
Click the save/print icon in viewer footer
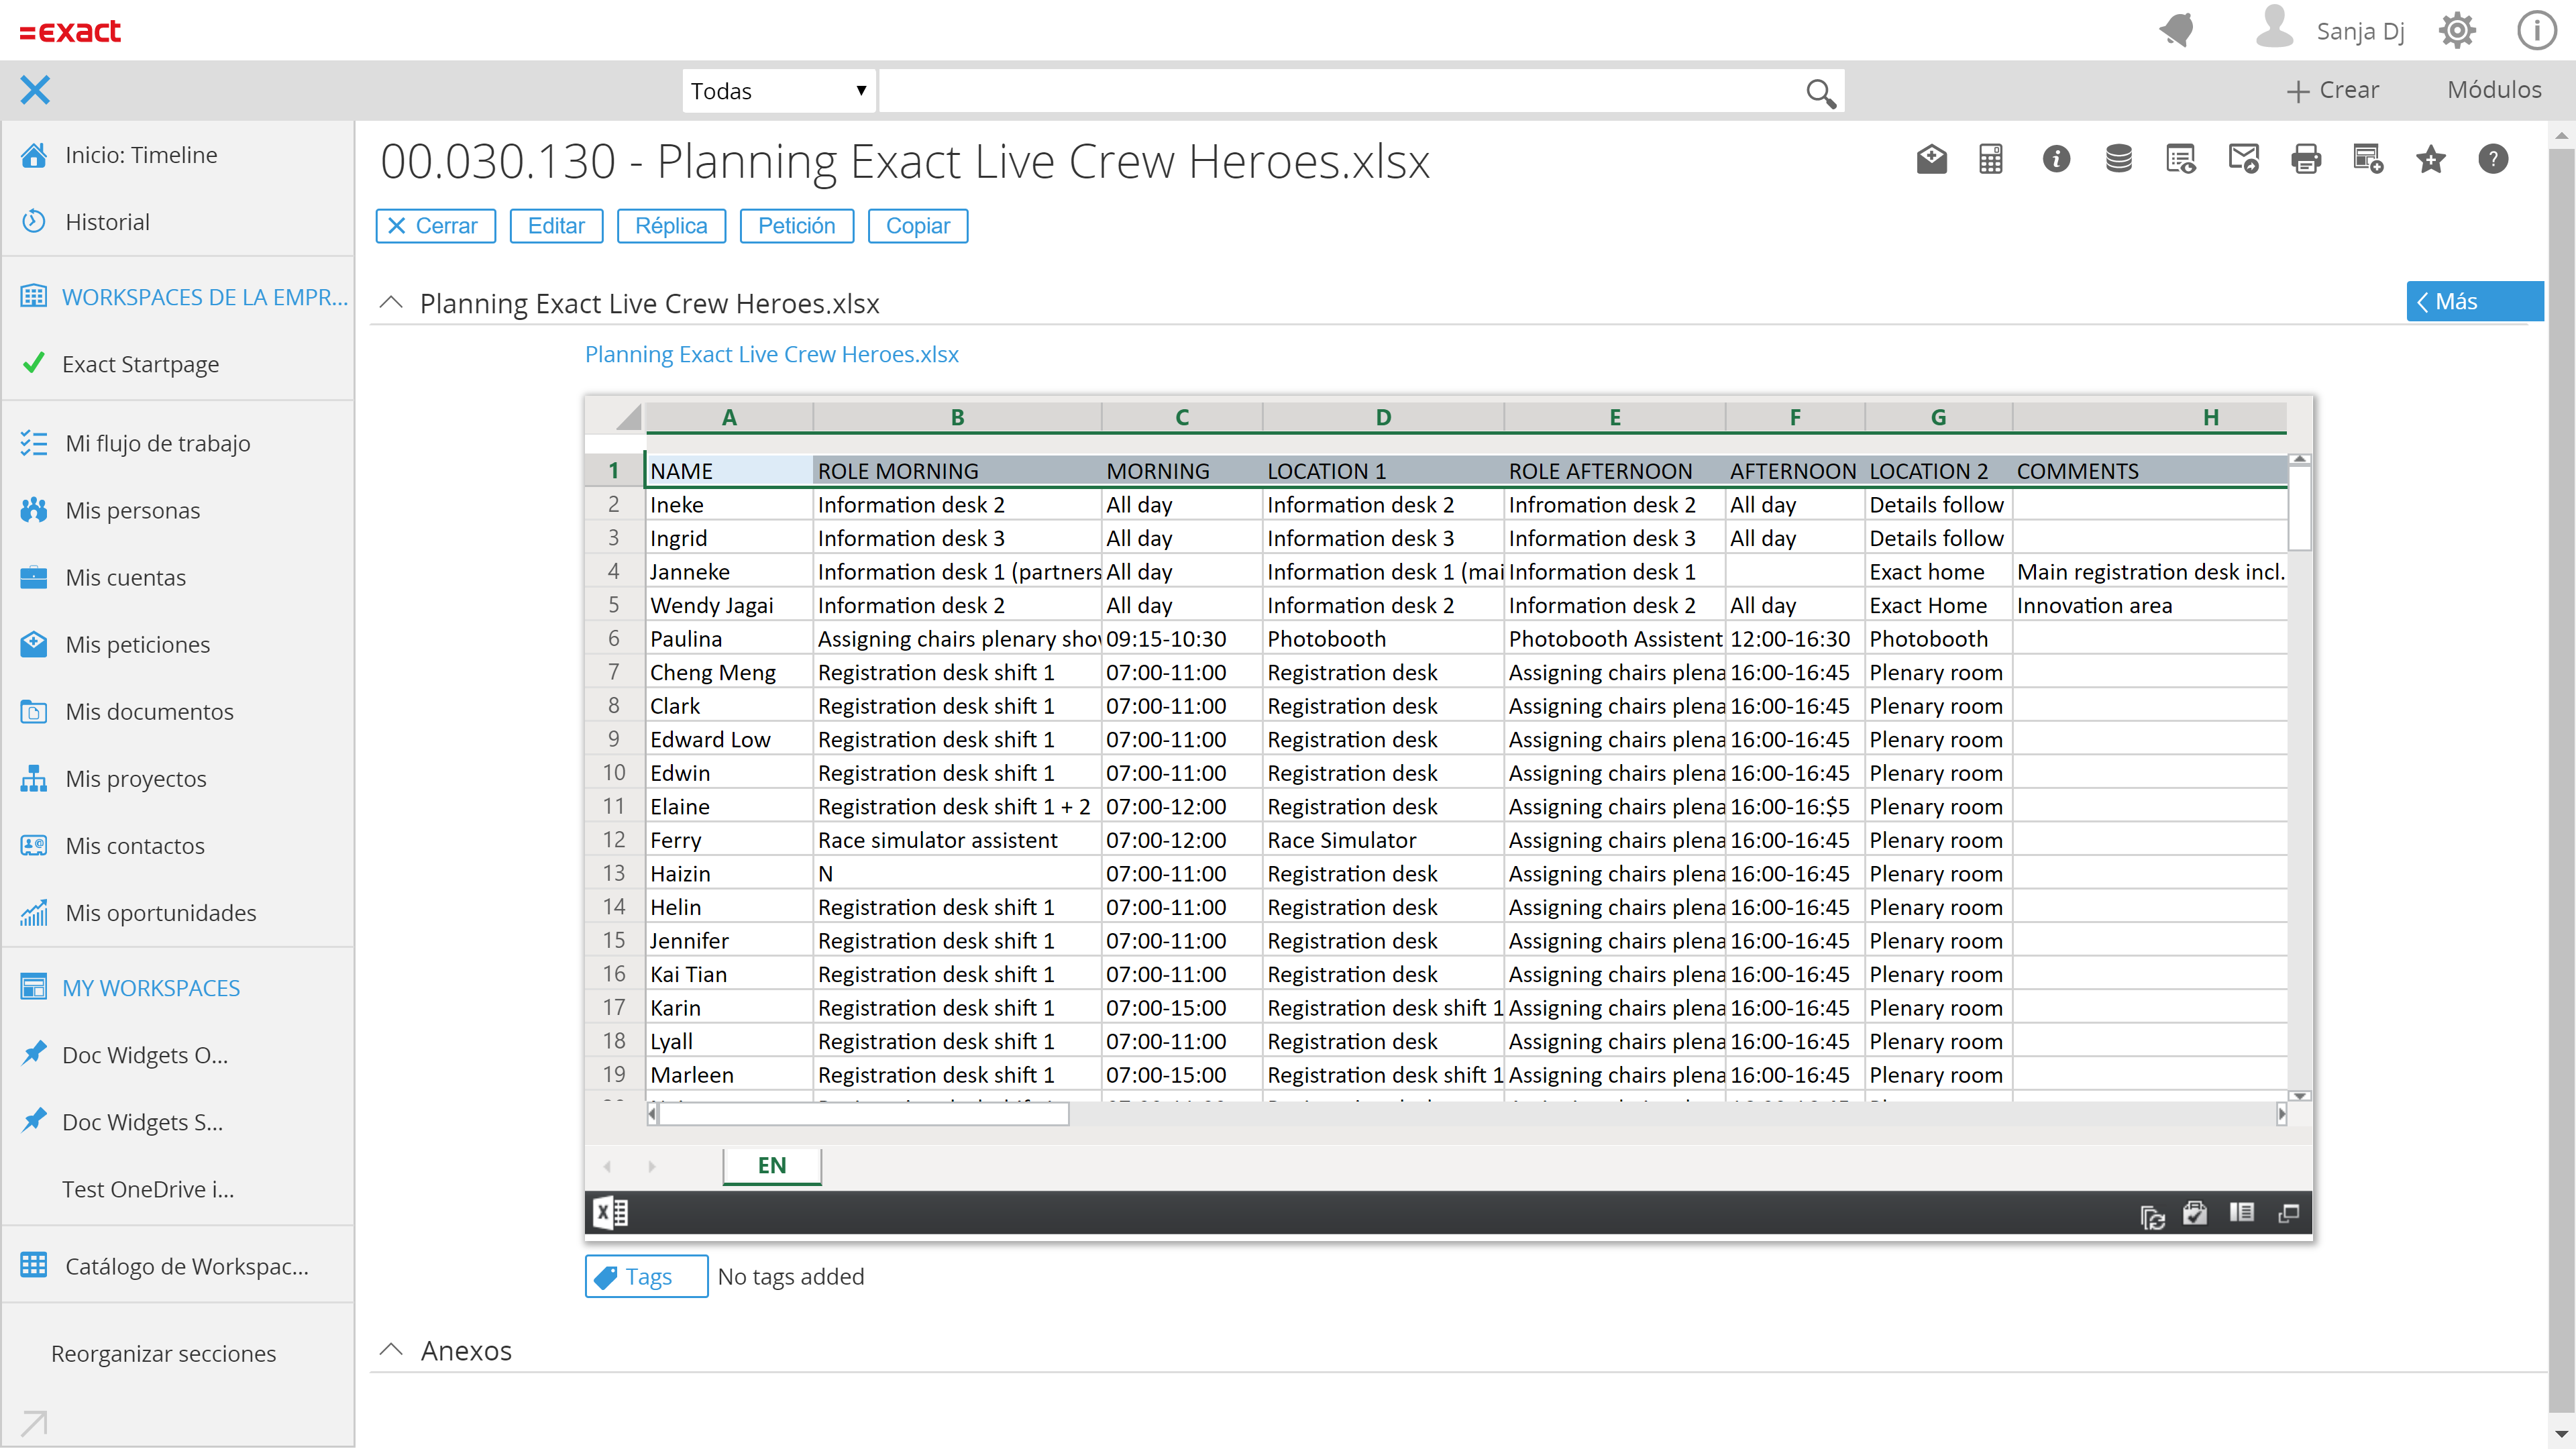click(x=2196, y=1213)
